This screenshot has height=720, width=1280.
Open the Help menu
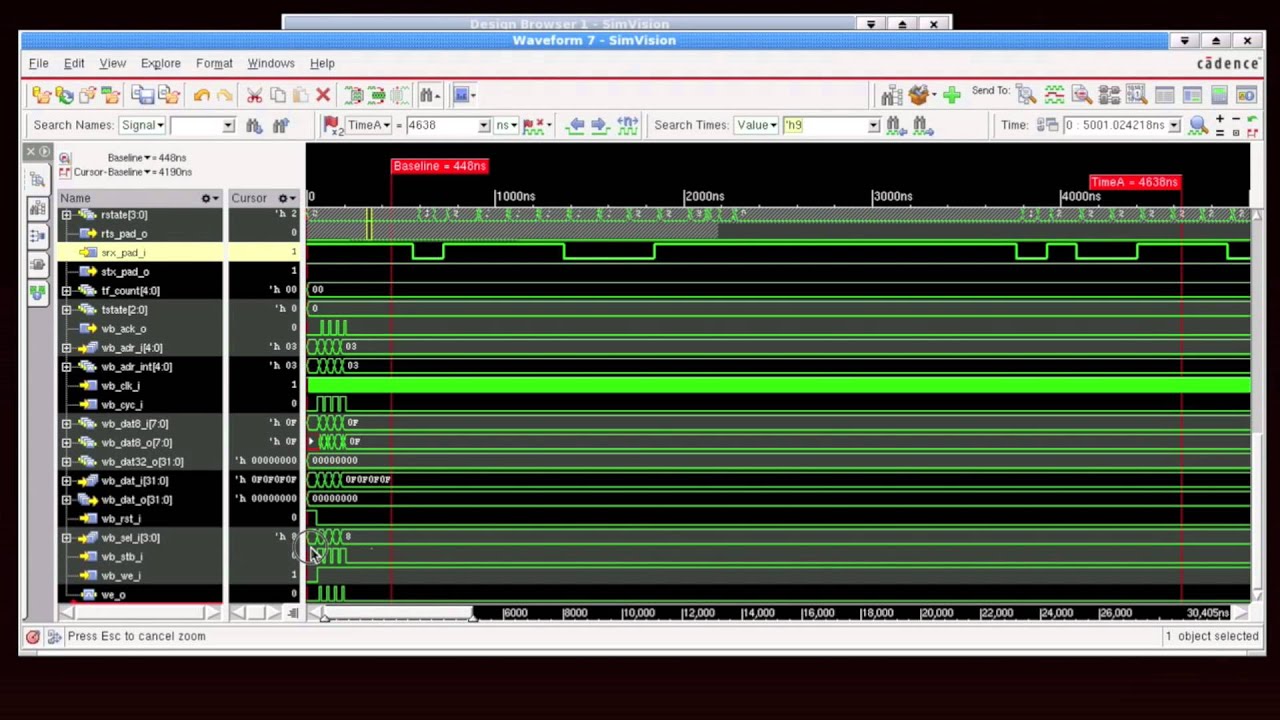coord(322,63)
